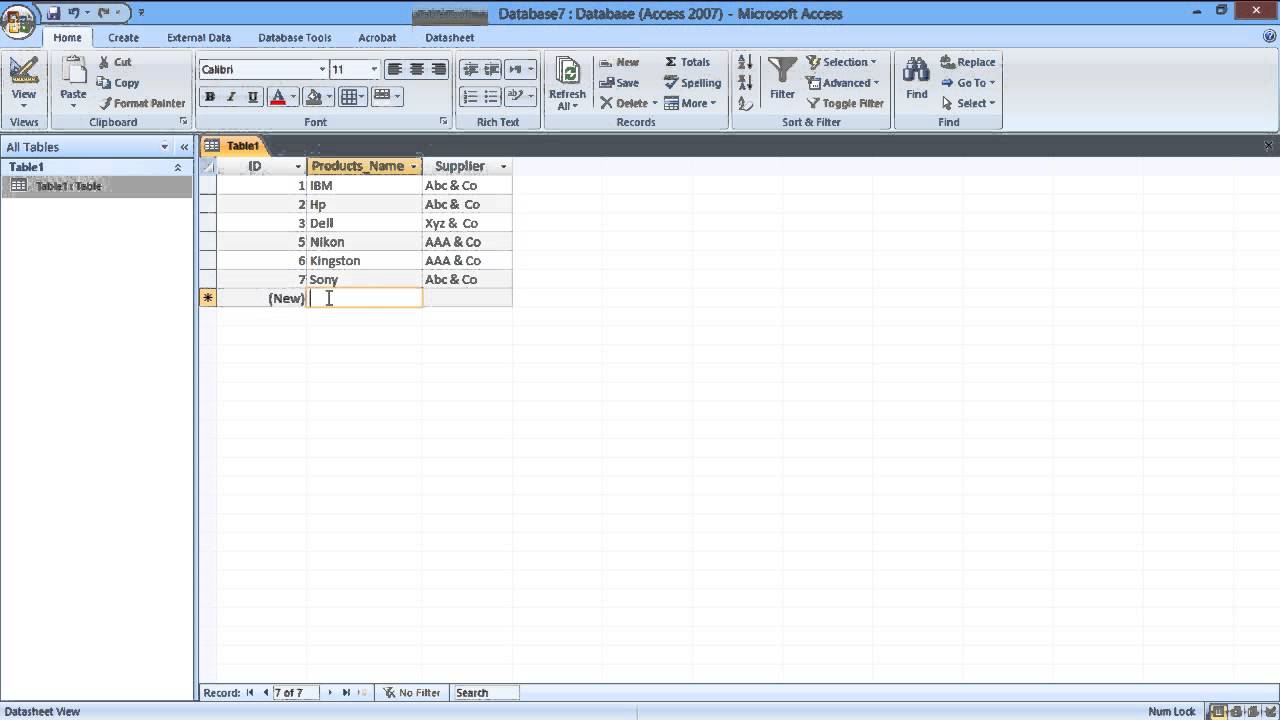The height and width of the screenshot is (720, 1280).
Task: Save the record using ribbon Save
Action: 619,83
